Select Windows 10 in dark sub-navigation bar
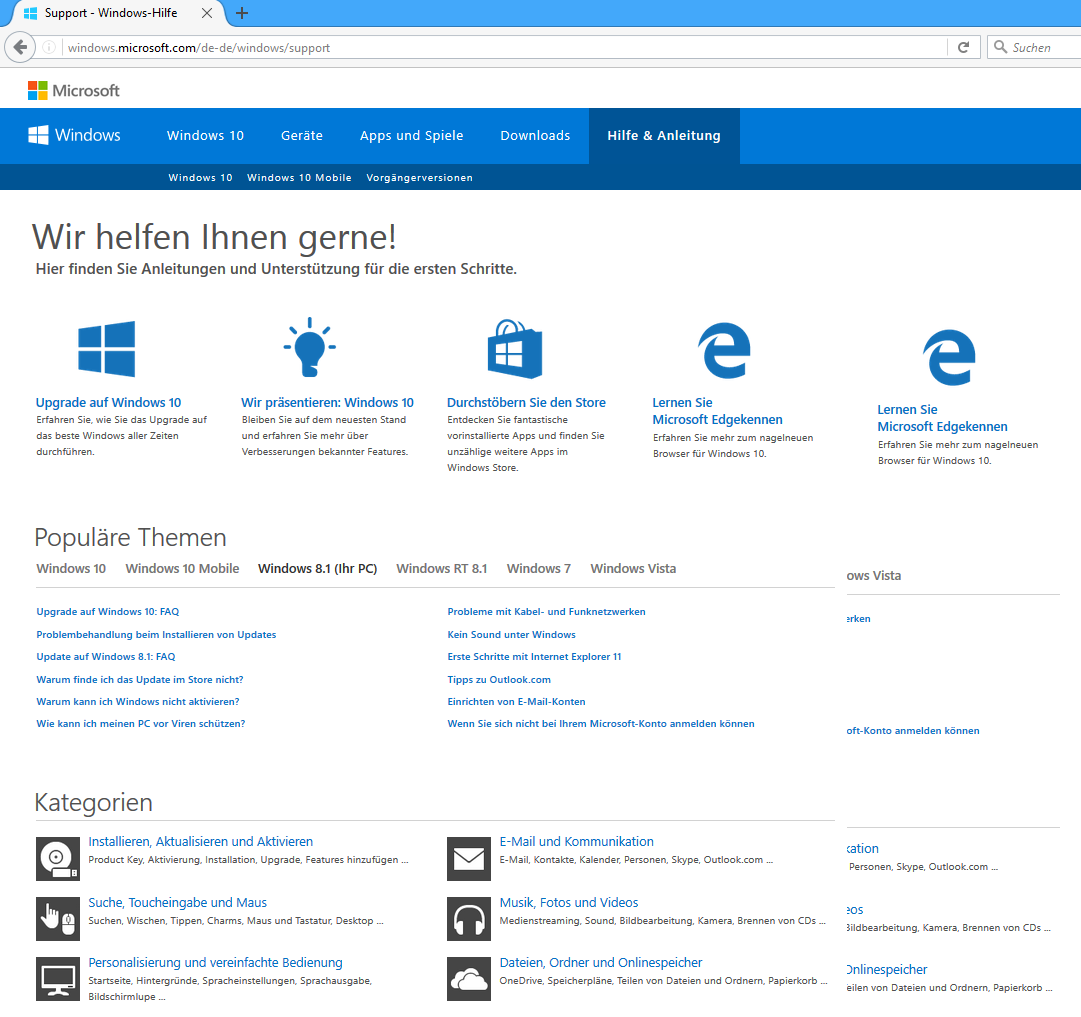Screen dimensions: 1081x1017 [x=200, y=177]
